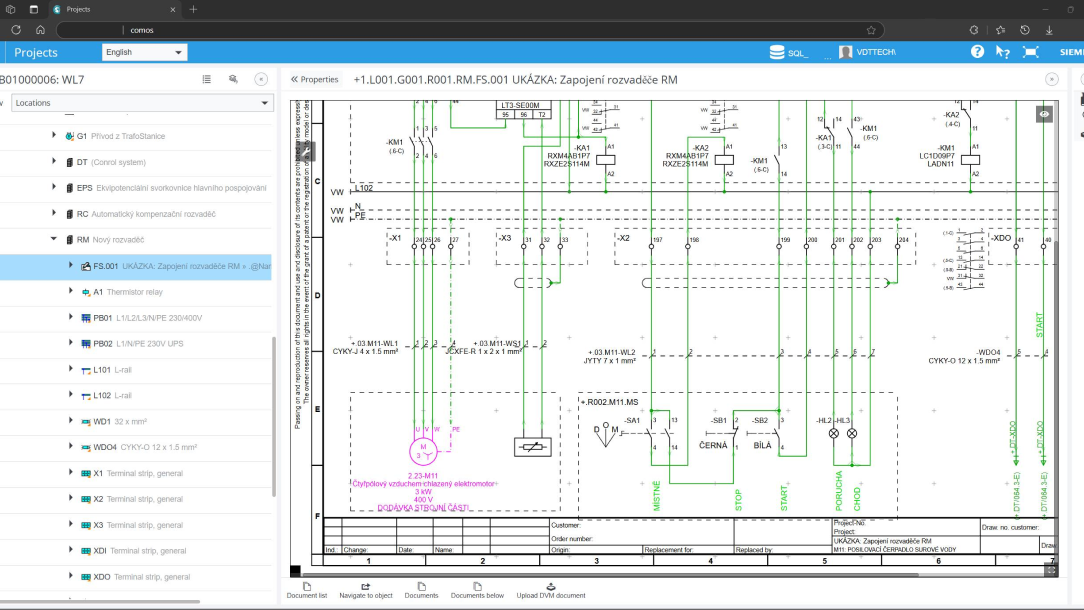Open the Locations combo box
Image resolution: width=1084 pixels, height=610 pixels.
click(x=142, y=103)
